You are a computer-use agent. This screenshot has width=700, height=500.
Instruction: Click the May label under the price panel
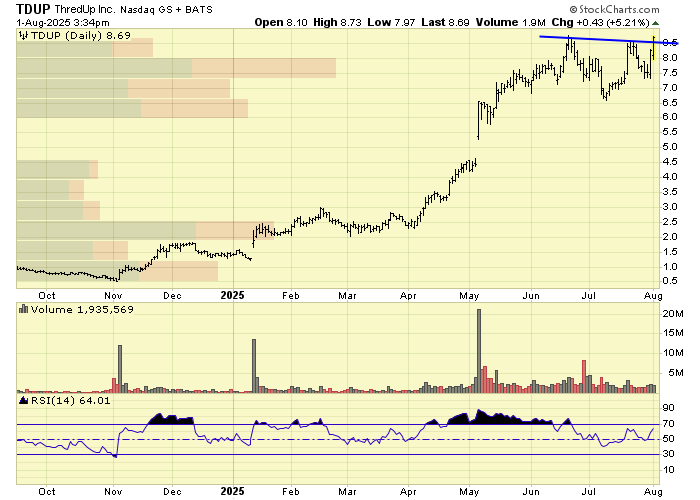click(x=469, y=296)
